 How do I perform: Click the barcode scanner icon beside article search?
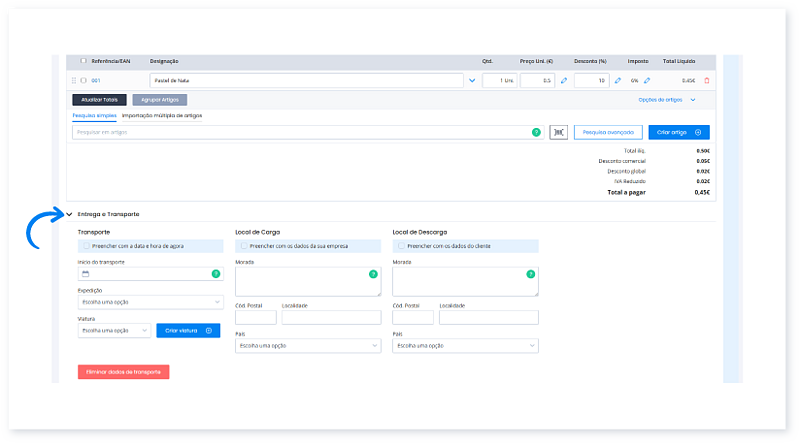coord(557,132)
